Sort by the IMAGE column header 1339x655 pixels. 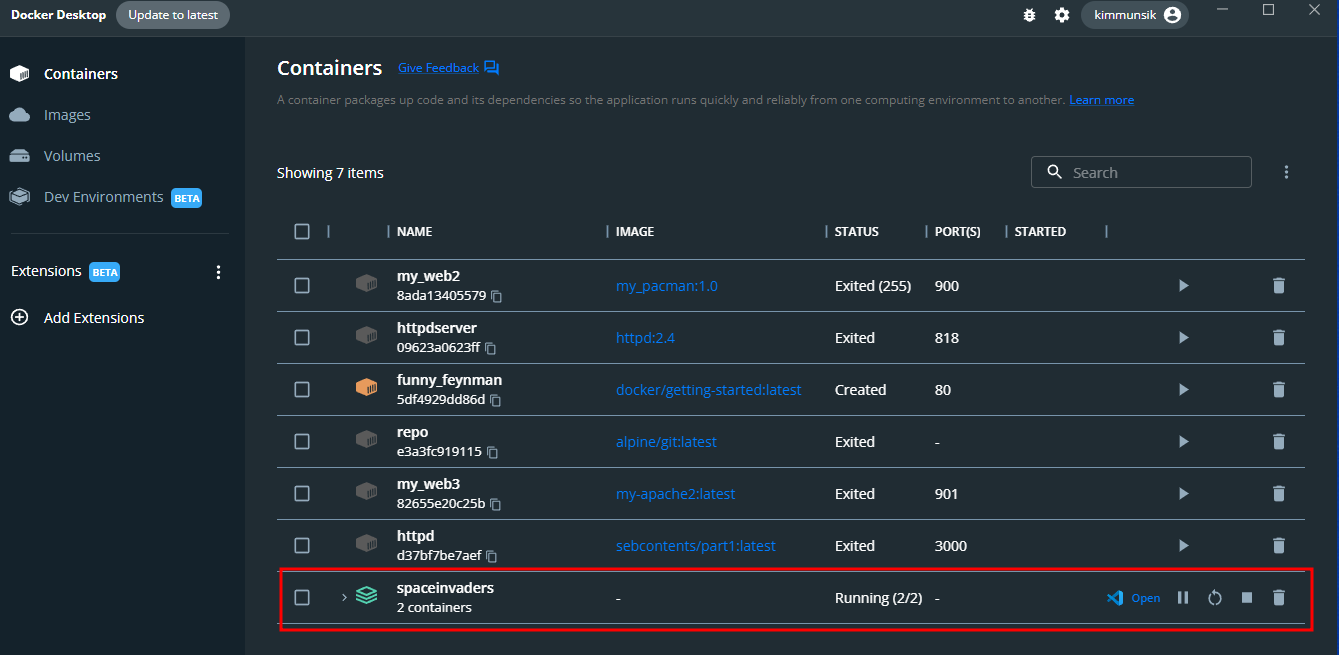tap(635, 231)
